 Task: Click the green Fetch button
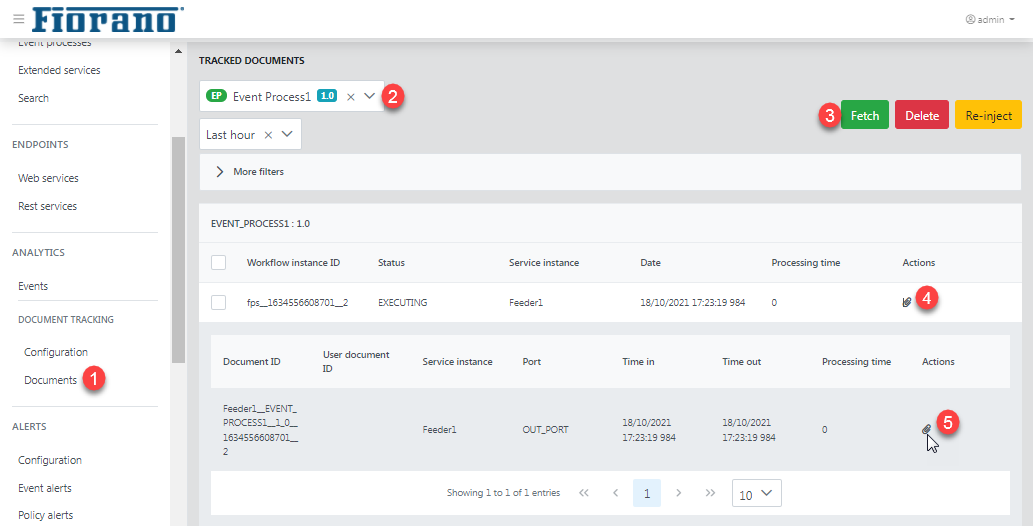[865, 115]
